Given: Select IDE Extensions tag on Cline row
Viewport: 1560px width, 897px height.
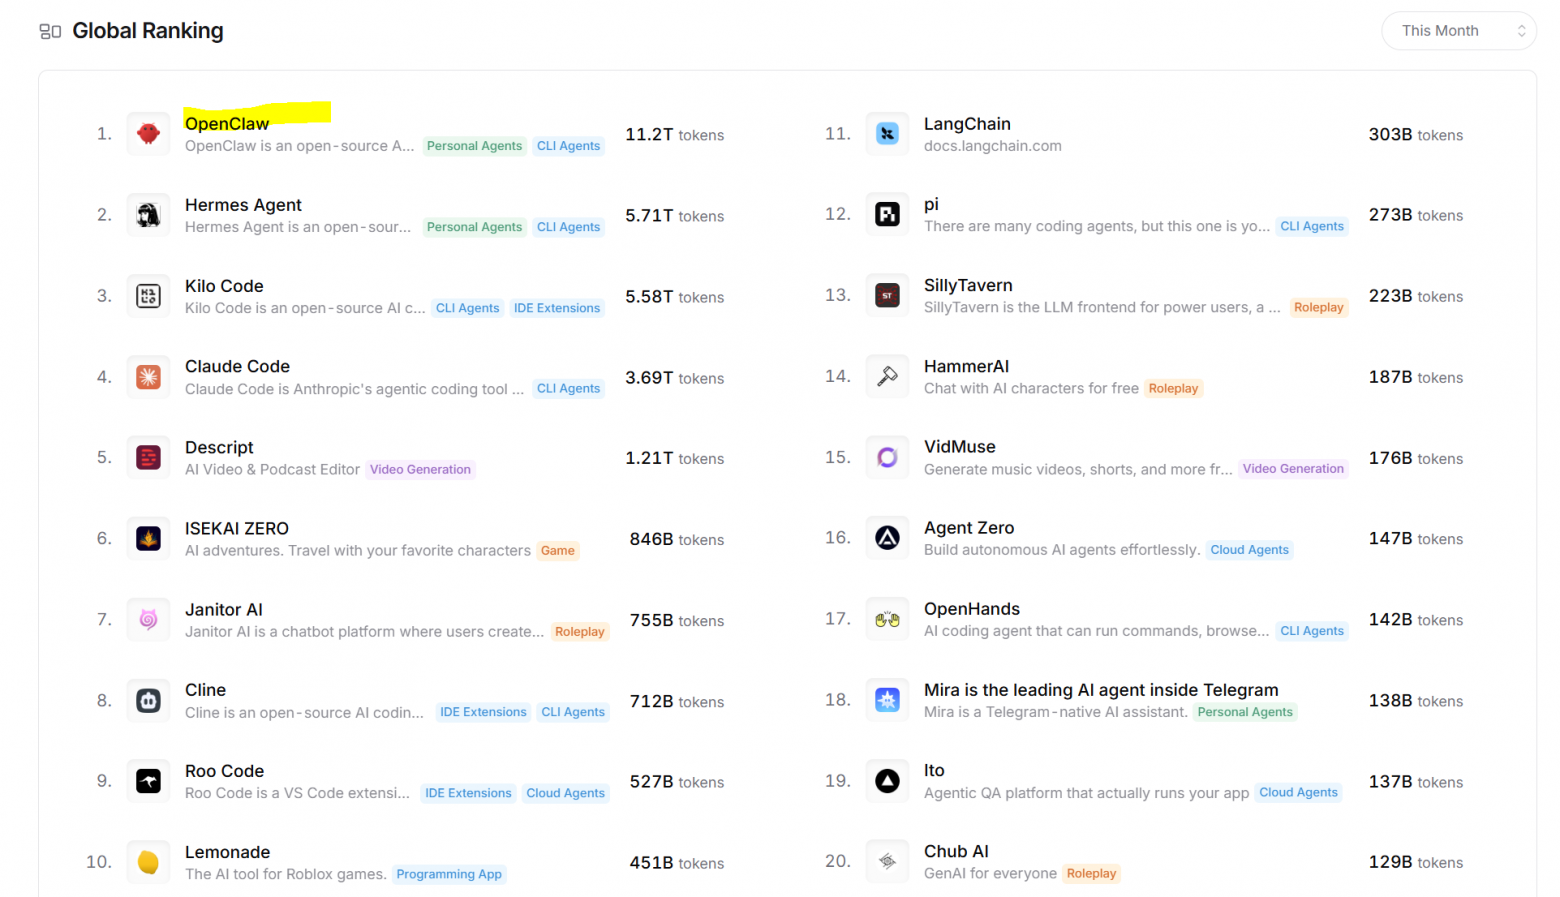Looking at the screenshot, I should click(483, 712).
